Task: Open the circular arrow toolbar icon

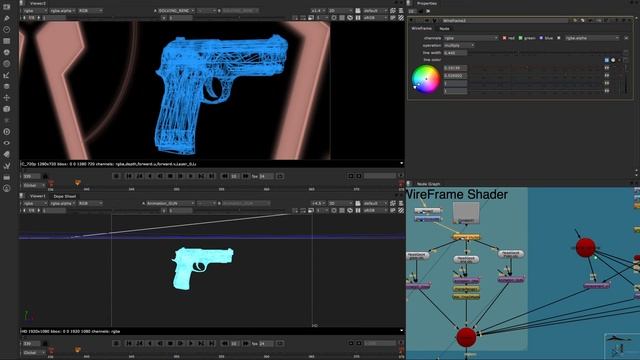Action: click(x=7, y=132)
